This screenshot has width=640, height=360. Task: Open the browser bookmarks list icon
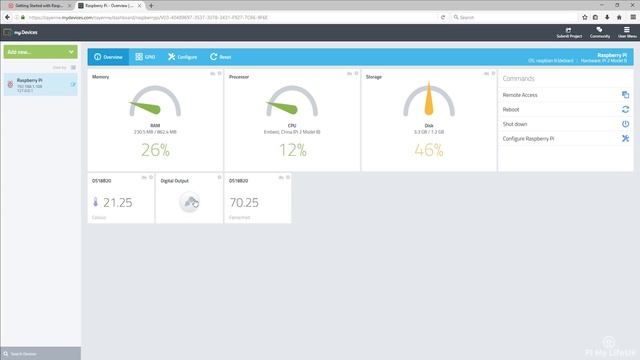[x=596, y=17]
